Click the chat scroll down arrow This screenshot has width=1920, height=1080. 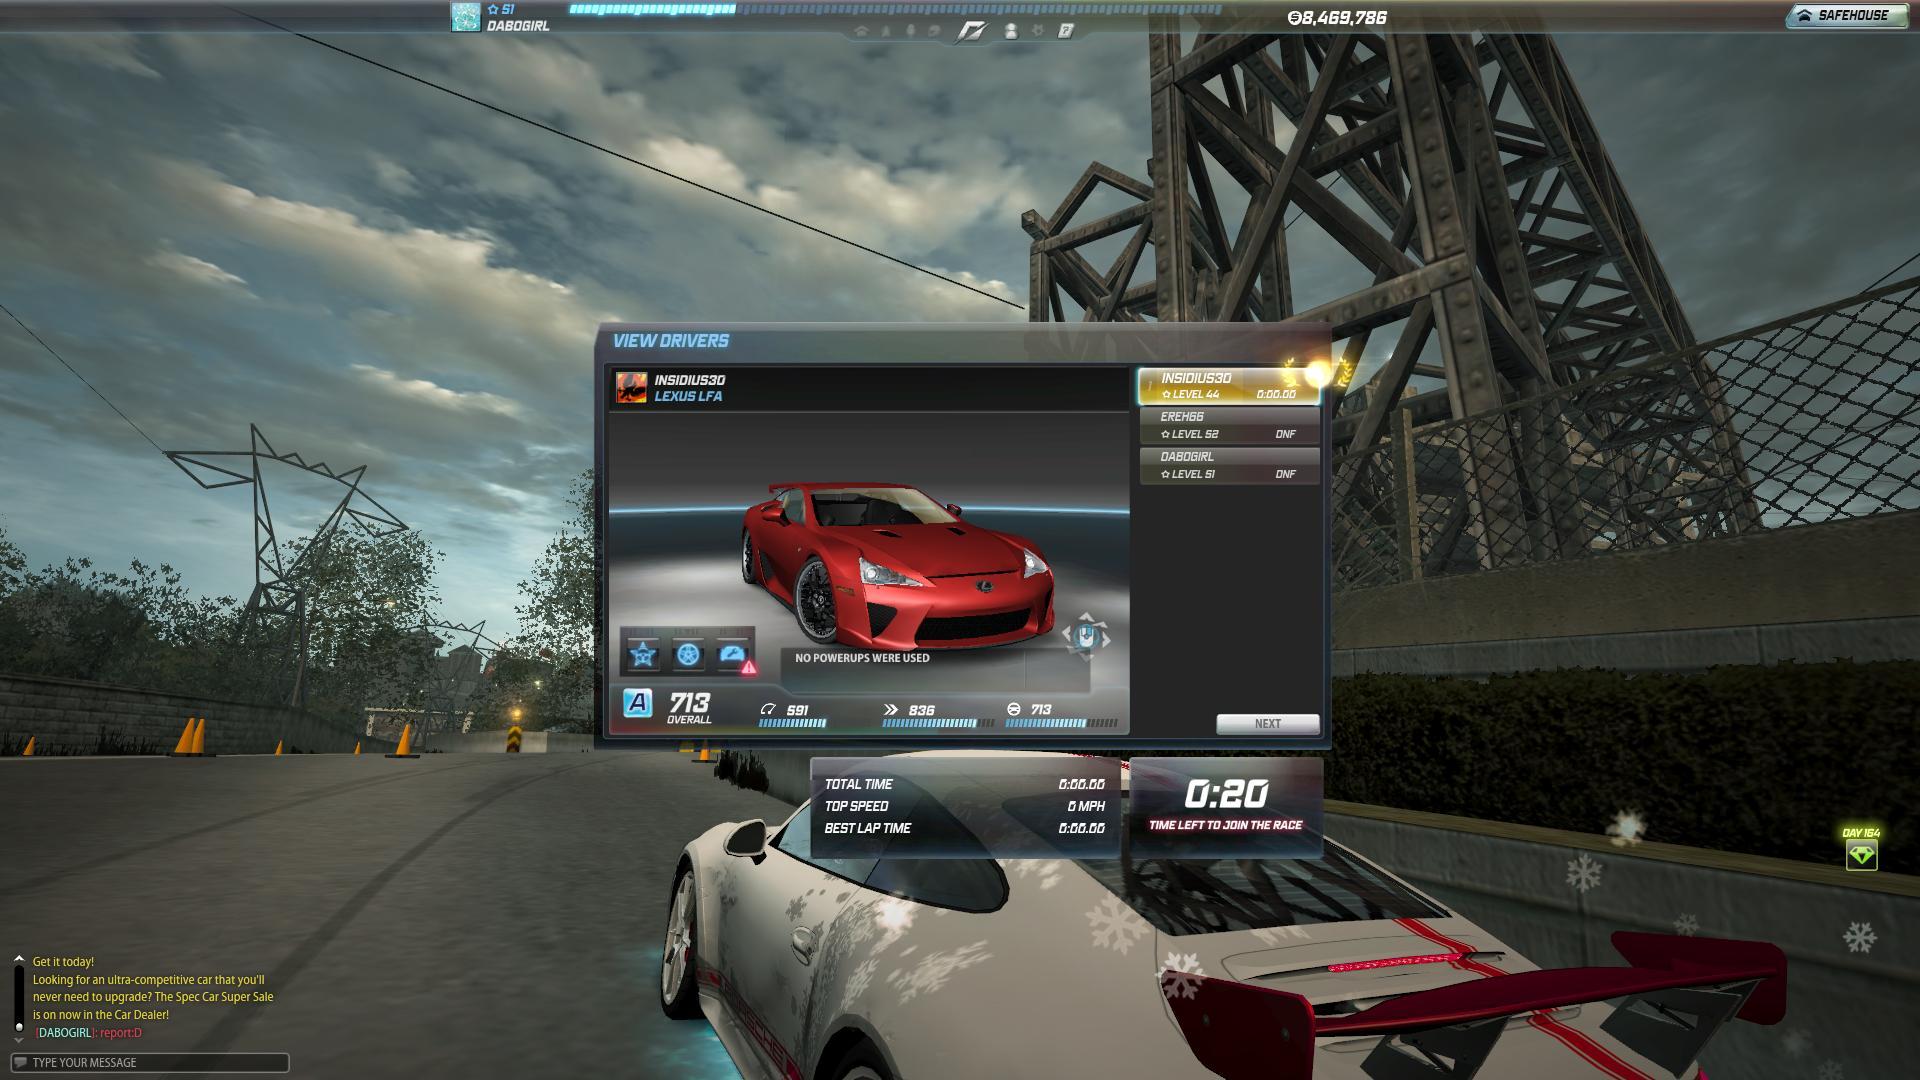click(18, 1040)
